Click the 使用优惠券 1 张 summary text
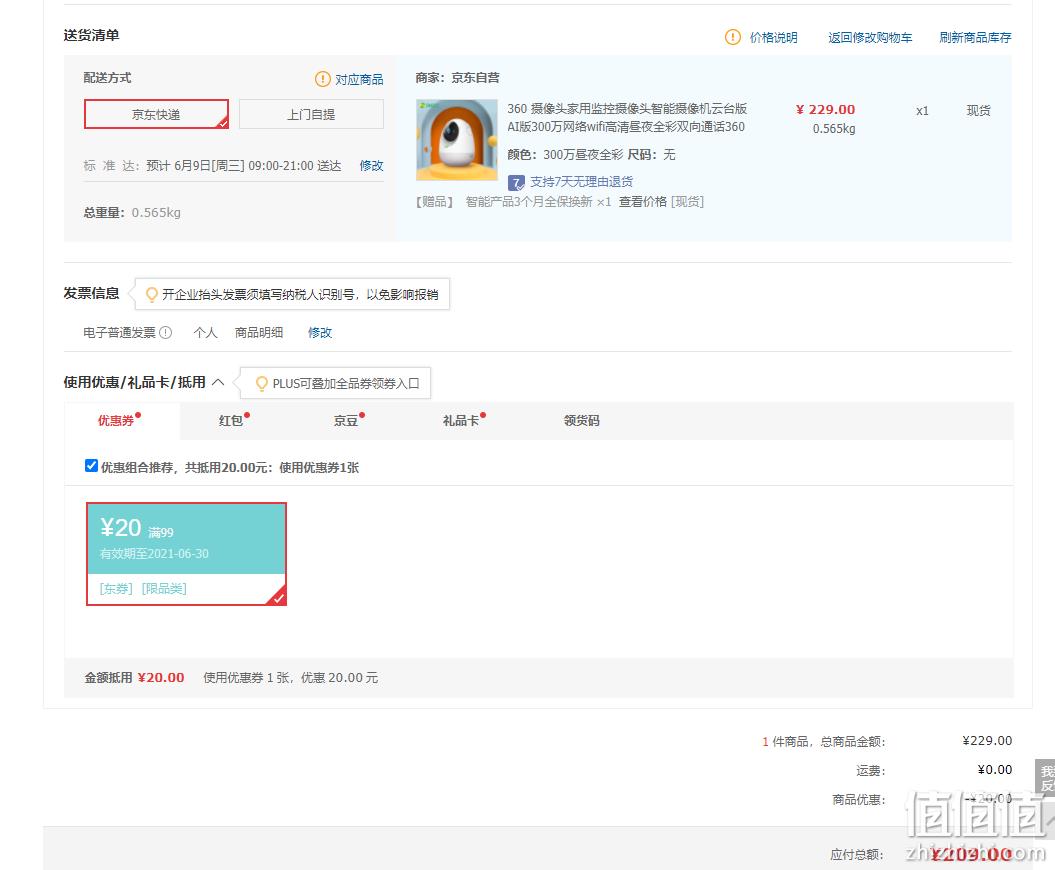This screenshot has width=1055, height=870. (291, 678)
